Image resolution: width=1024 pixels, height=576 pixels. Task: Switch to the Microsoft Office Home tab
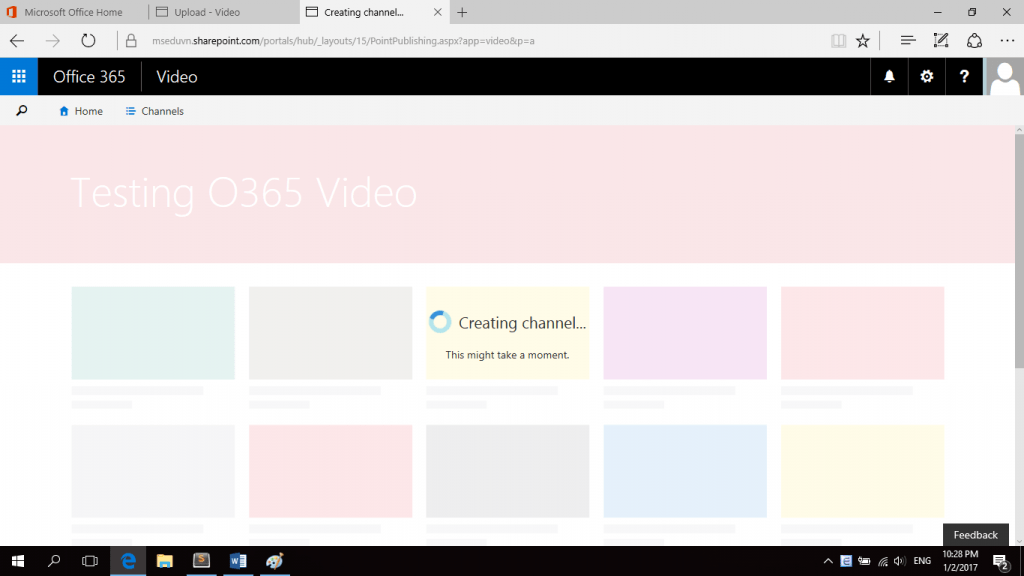73,12
